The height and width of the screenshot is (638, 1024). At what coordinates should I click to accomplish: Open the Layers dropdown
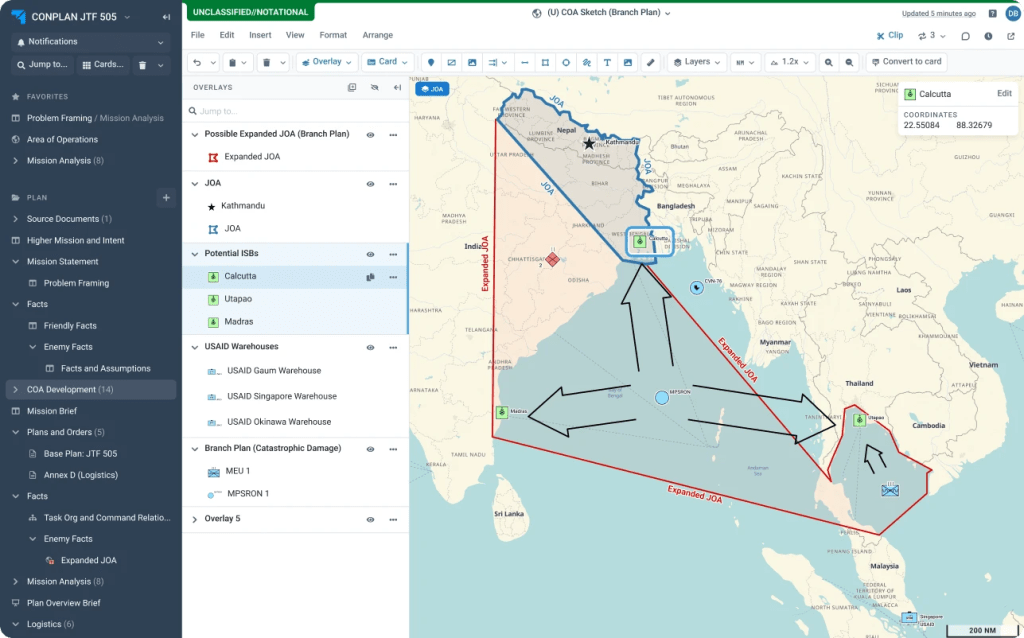[697, 62]
